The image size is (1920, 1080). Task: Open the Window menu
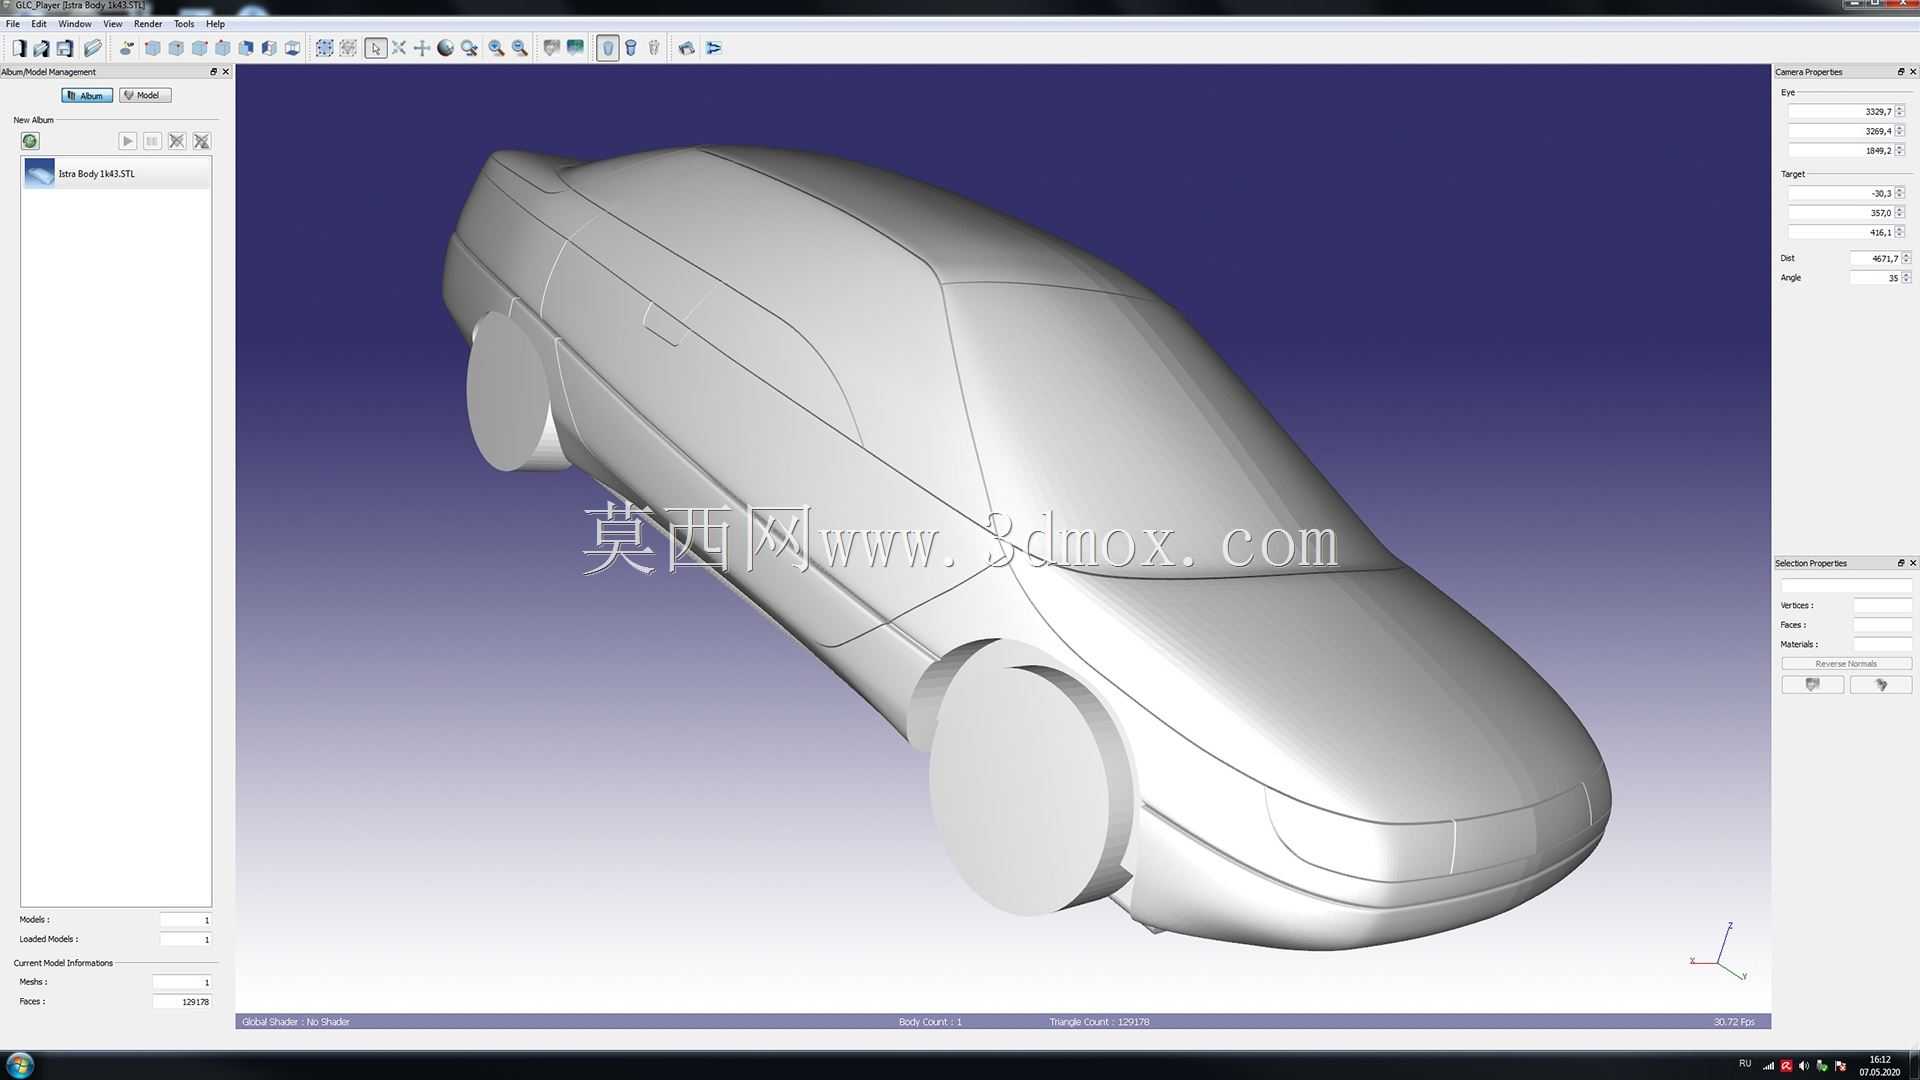tap(75, 24)
